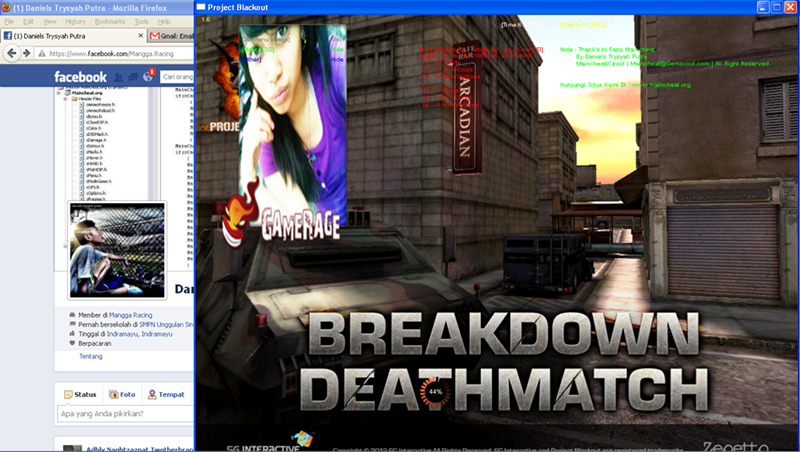This screenshot has width=800, height=452.
Task: Click the GameRage logo in the game
Action: 281,214
